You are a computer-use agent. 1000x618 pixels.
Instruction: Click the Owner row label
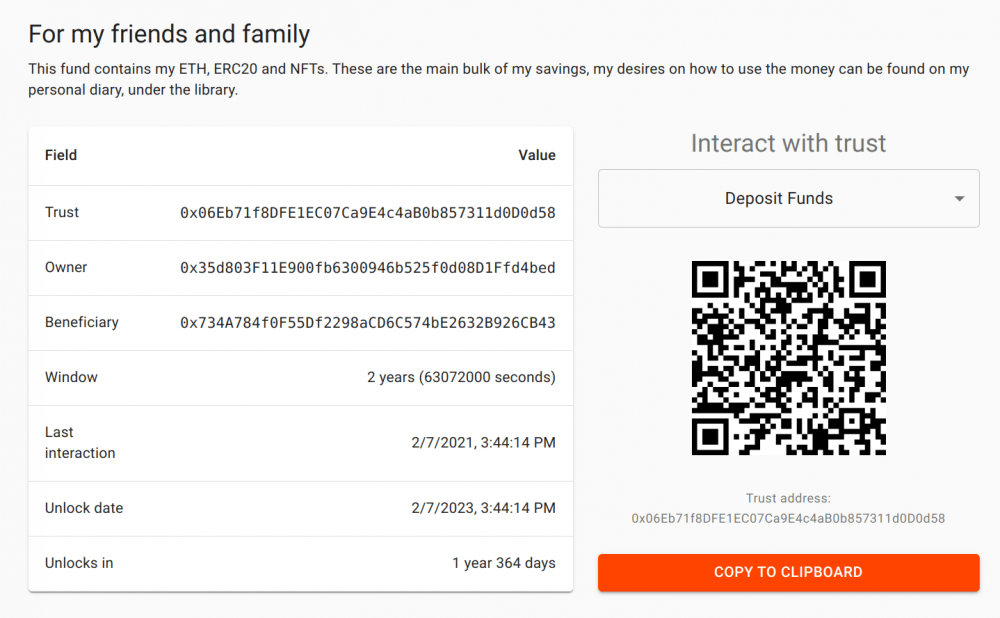pos(66,267)
